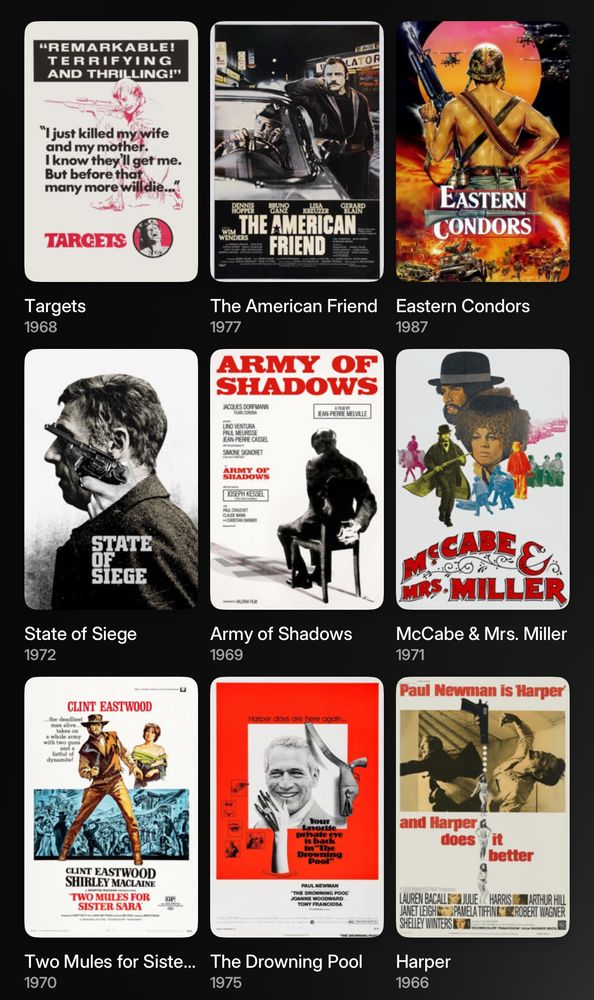Click The Drowning Pool title text
Image resolution: width=594 pixels, height=1000 pixels.
point(286,962)
